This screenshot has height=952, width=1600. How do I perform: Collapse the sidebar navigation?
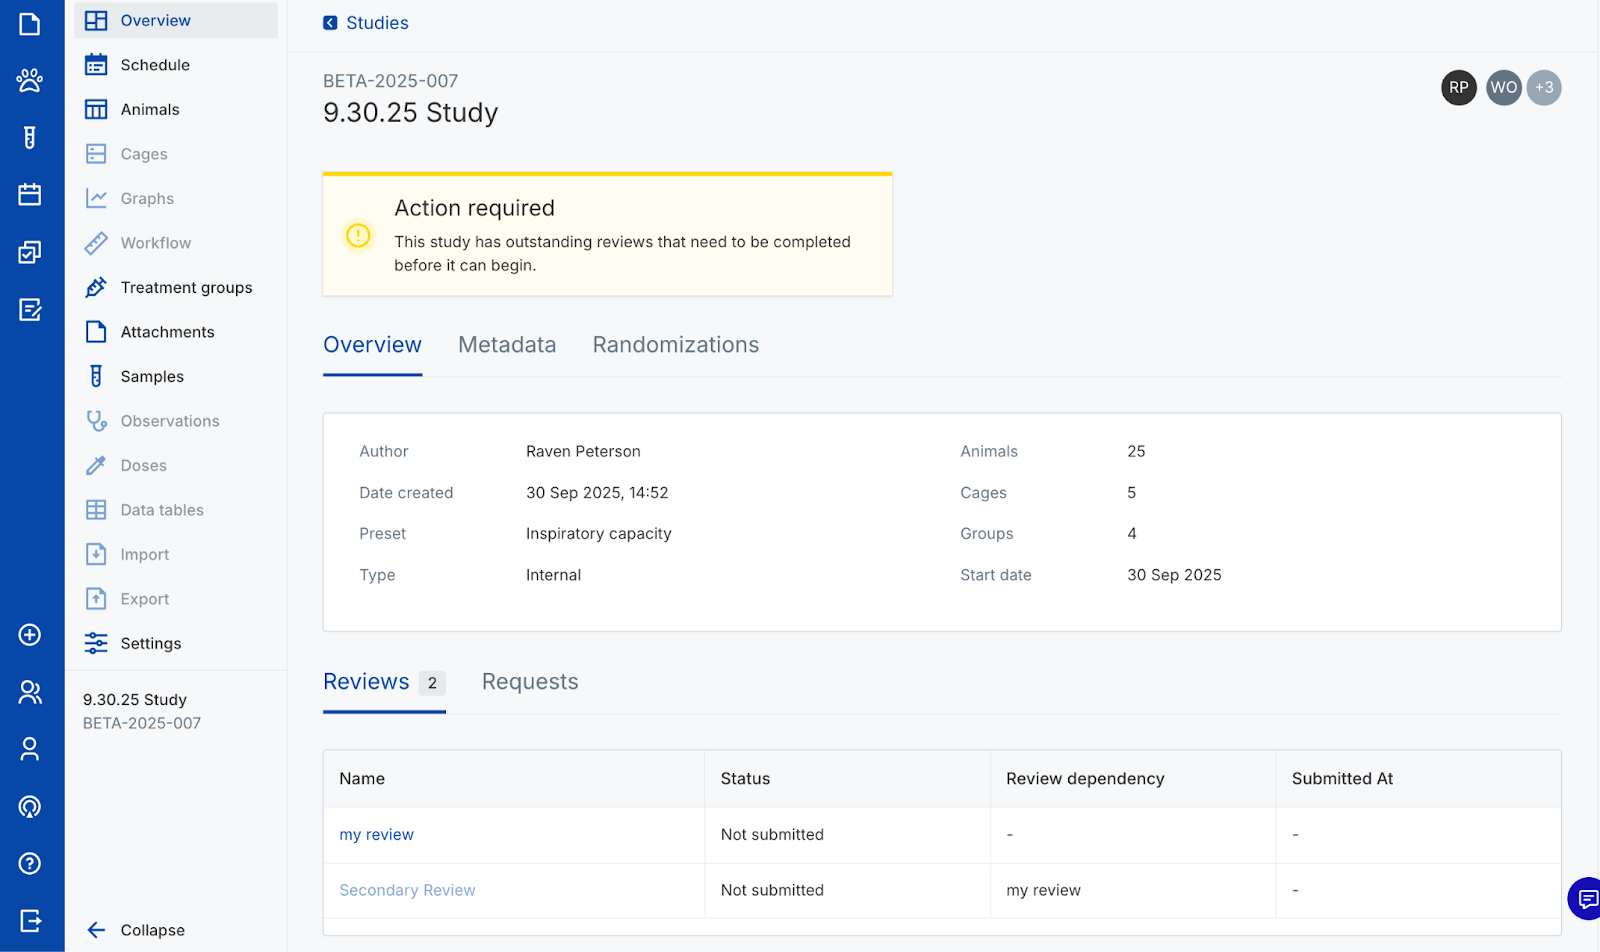152,930
